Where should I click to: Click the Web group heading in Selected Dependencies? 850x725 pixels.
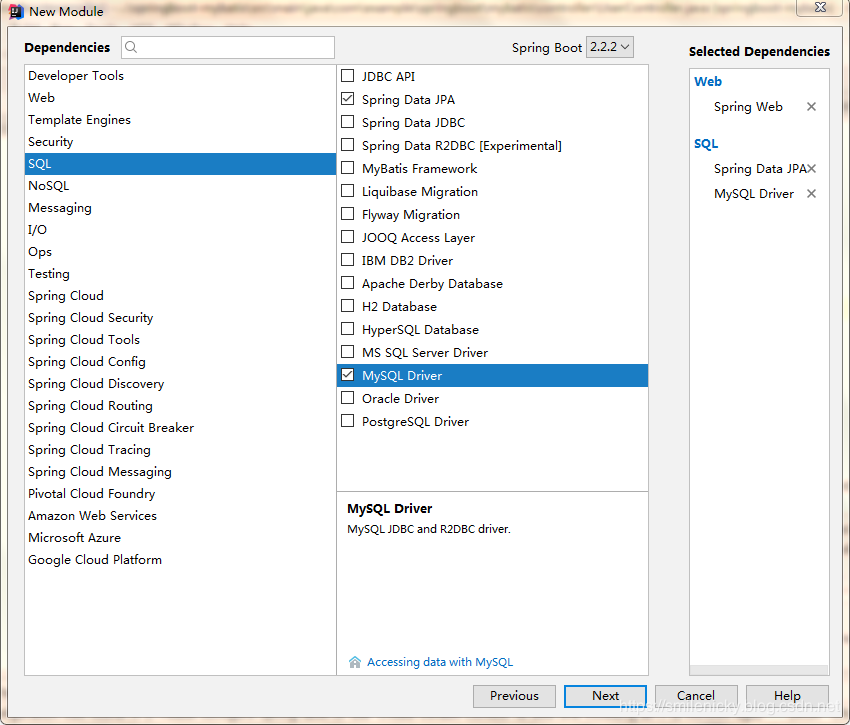pos(708,81)
